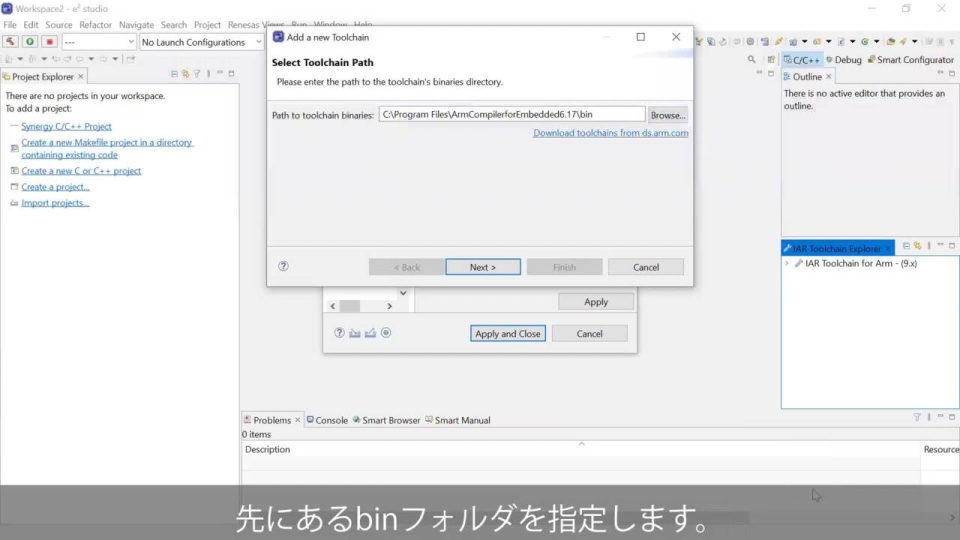The height and width of the screenshot is (540, 960).
Task: Maximize the Project Explorer view
Action: pos(231,73)
